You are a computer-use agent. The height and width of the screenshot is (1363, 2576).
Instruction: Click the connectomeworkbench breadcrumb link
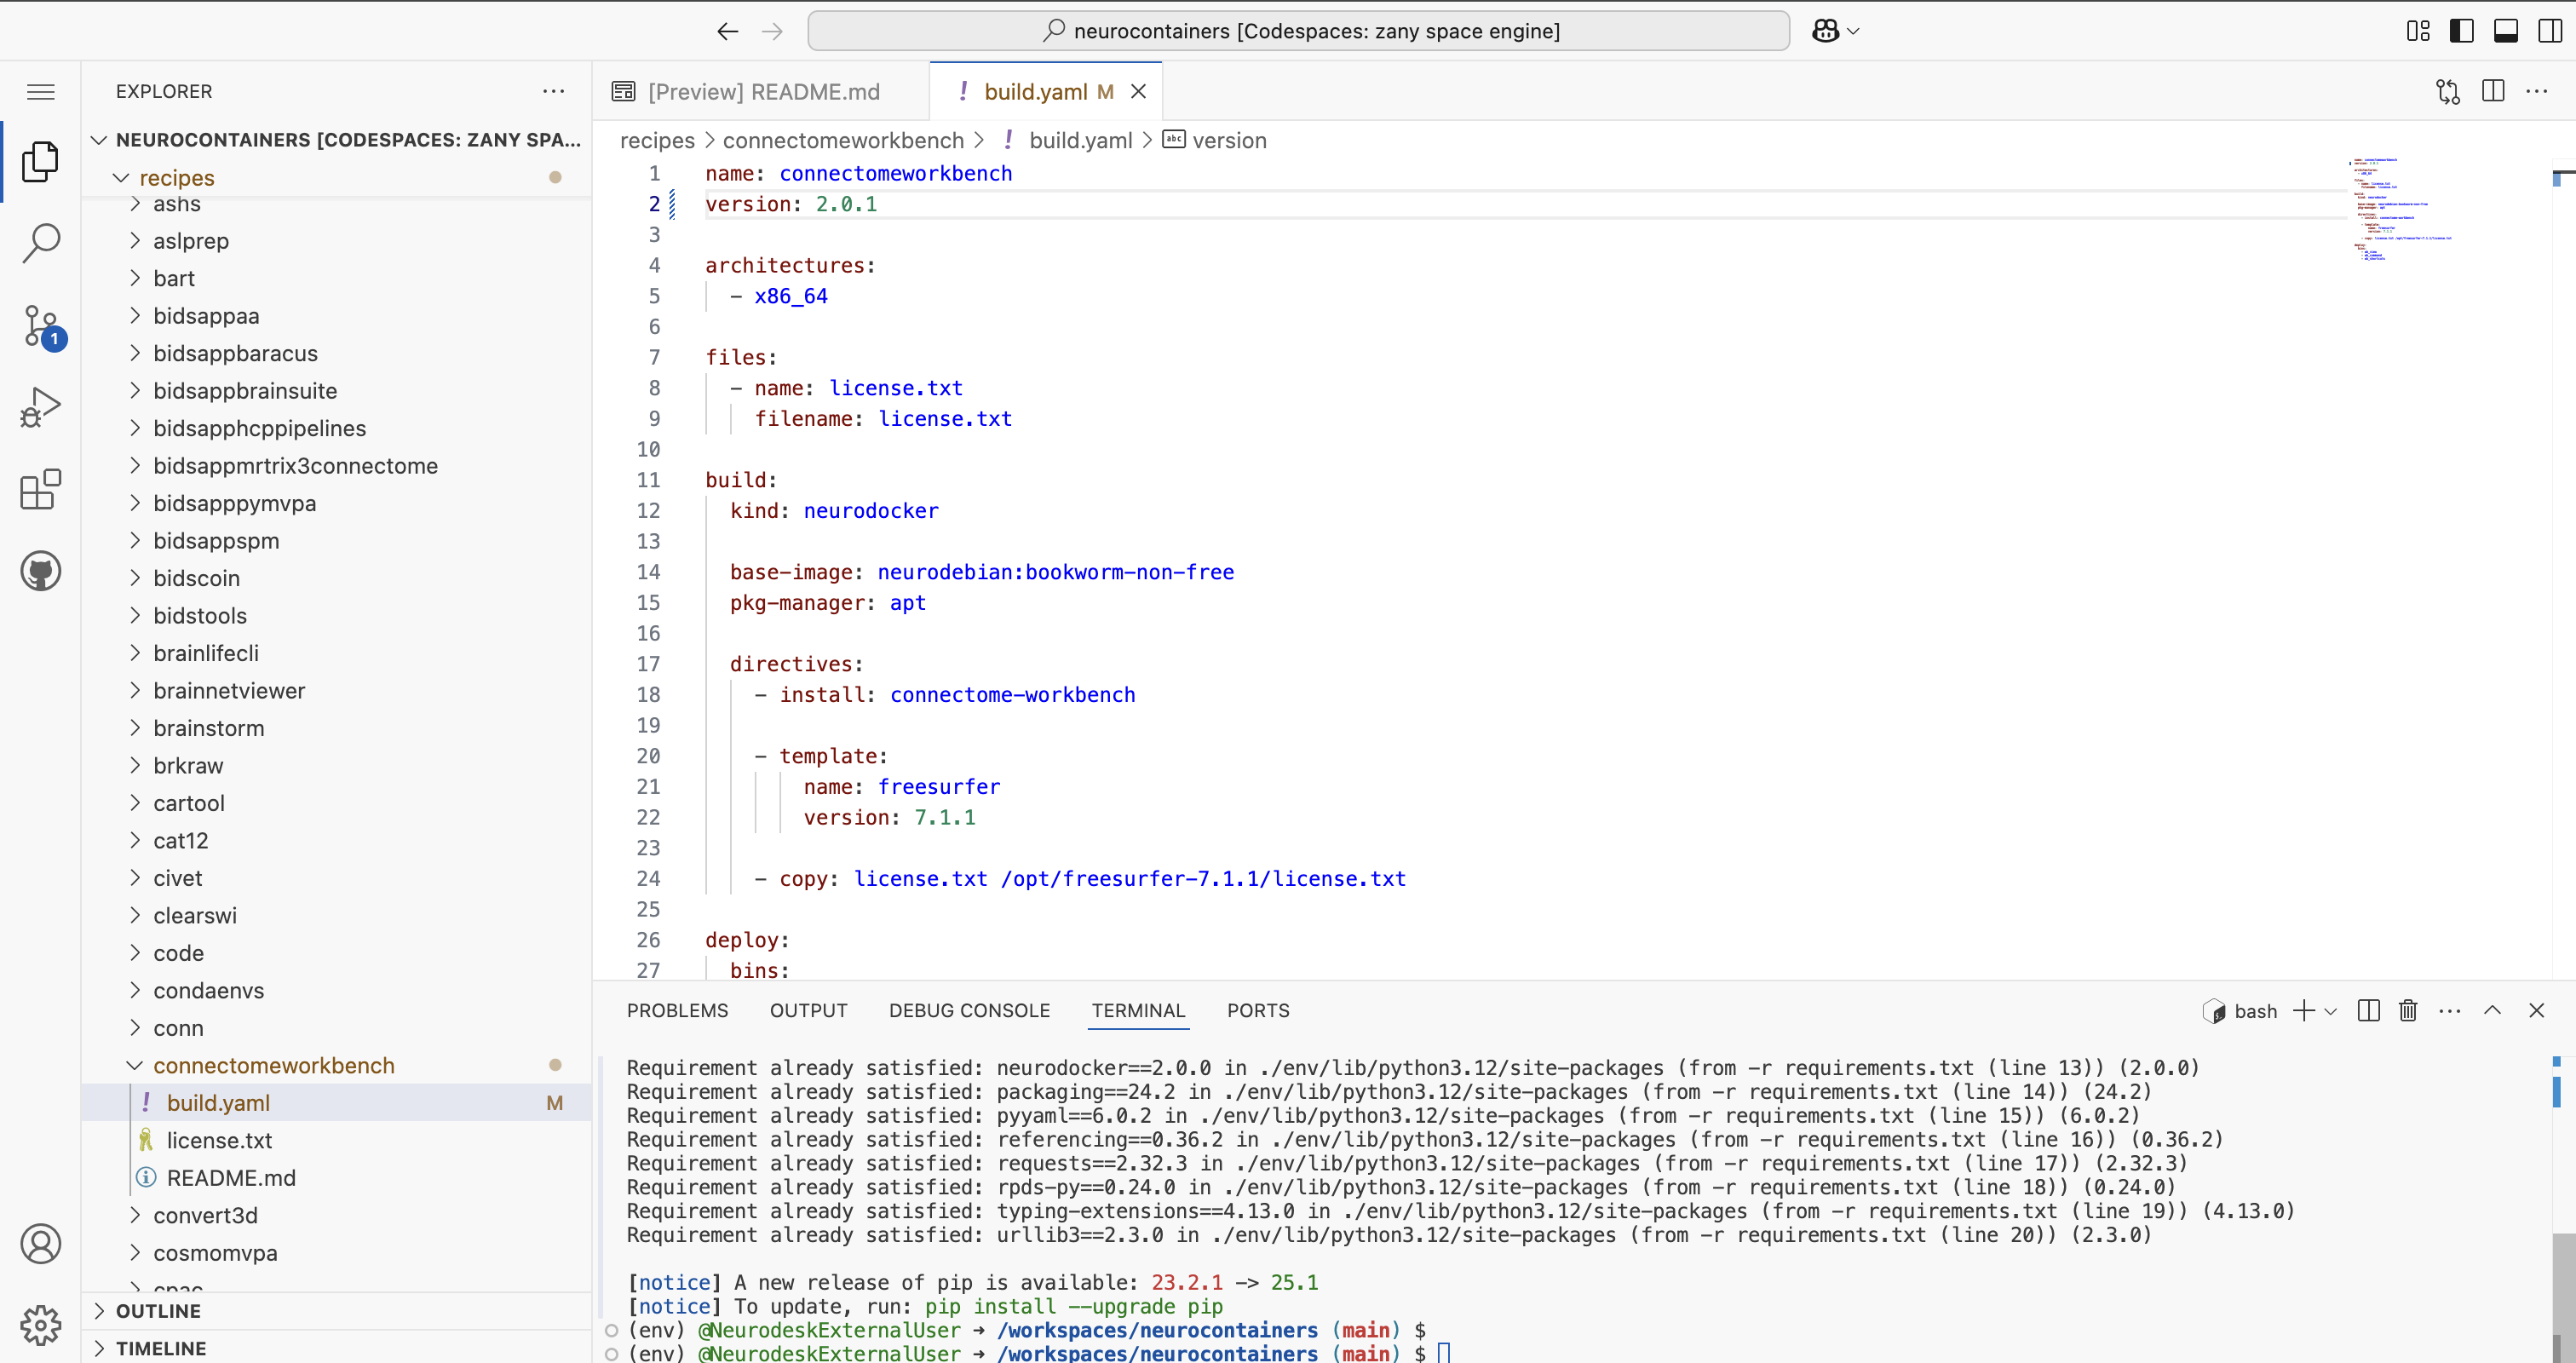[x=842, y=141]
